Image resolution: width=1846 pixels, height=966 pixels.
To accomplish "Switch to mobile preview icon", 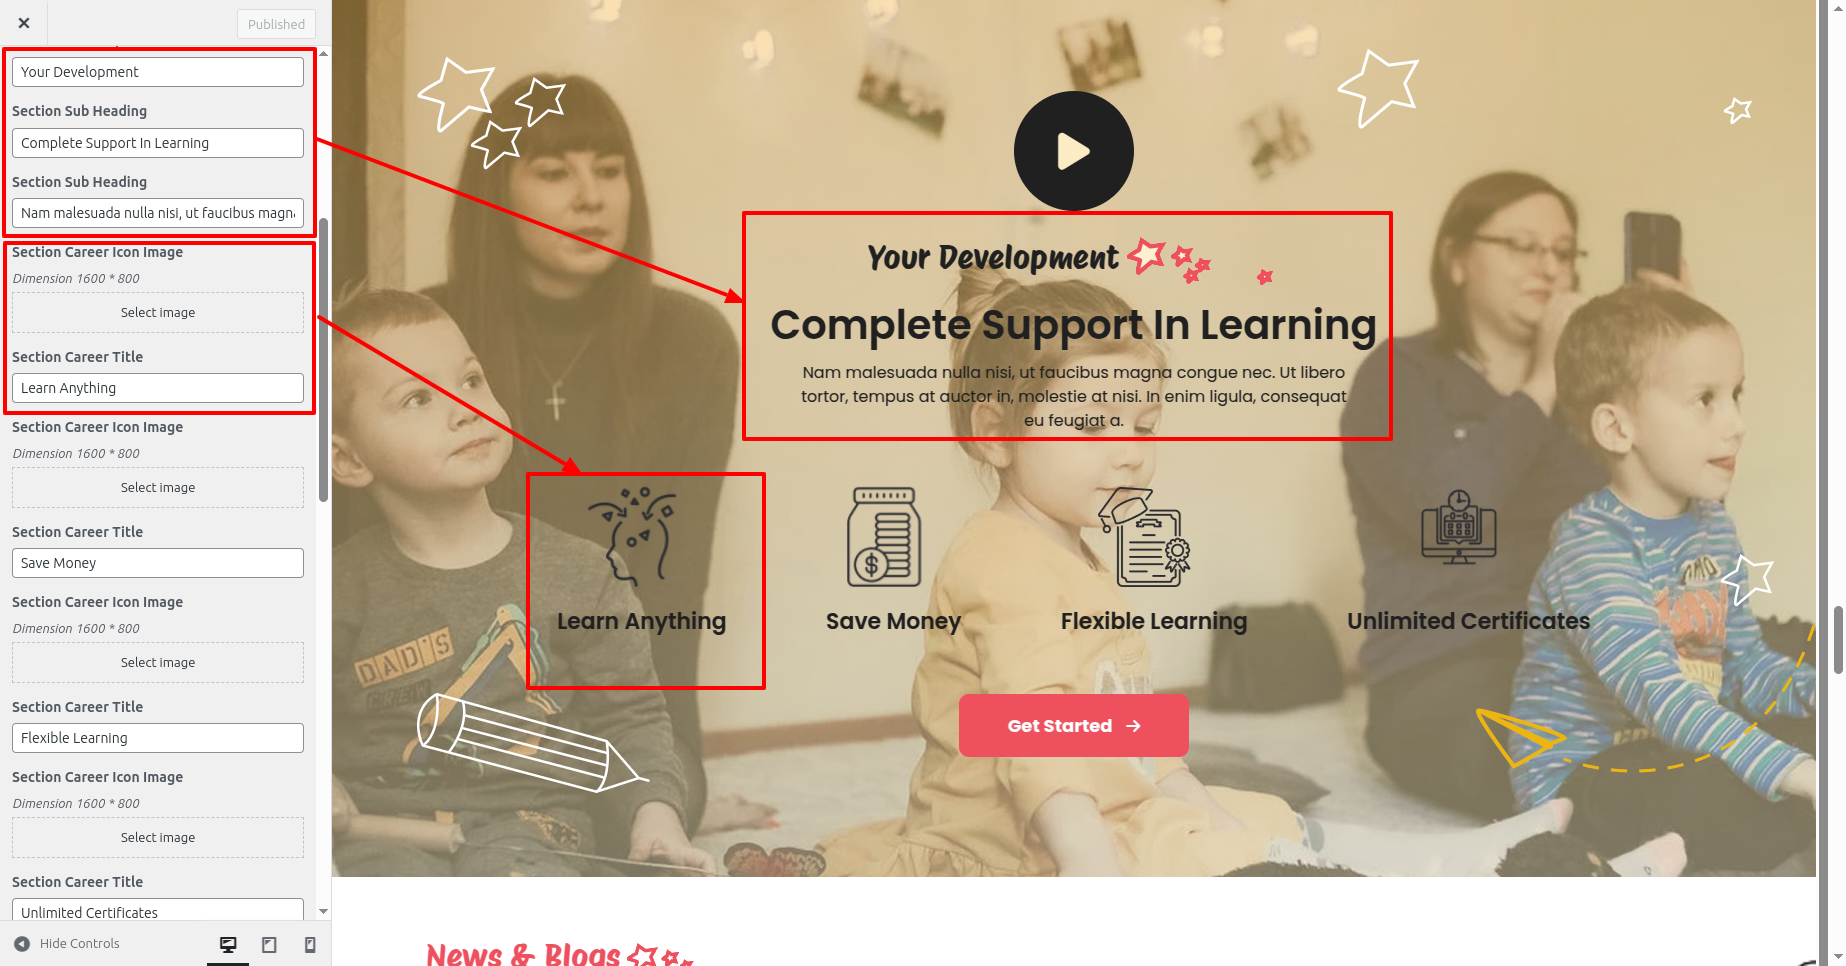I will 310,944.
